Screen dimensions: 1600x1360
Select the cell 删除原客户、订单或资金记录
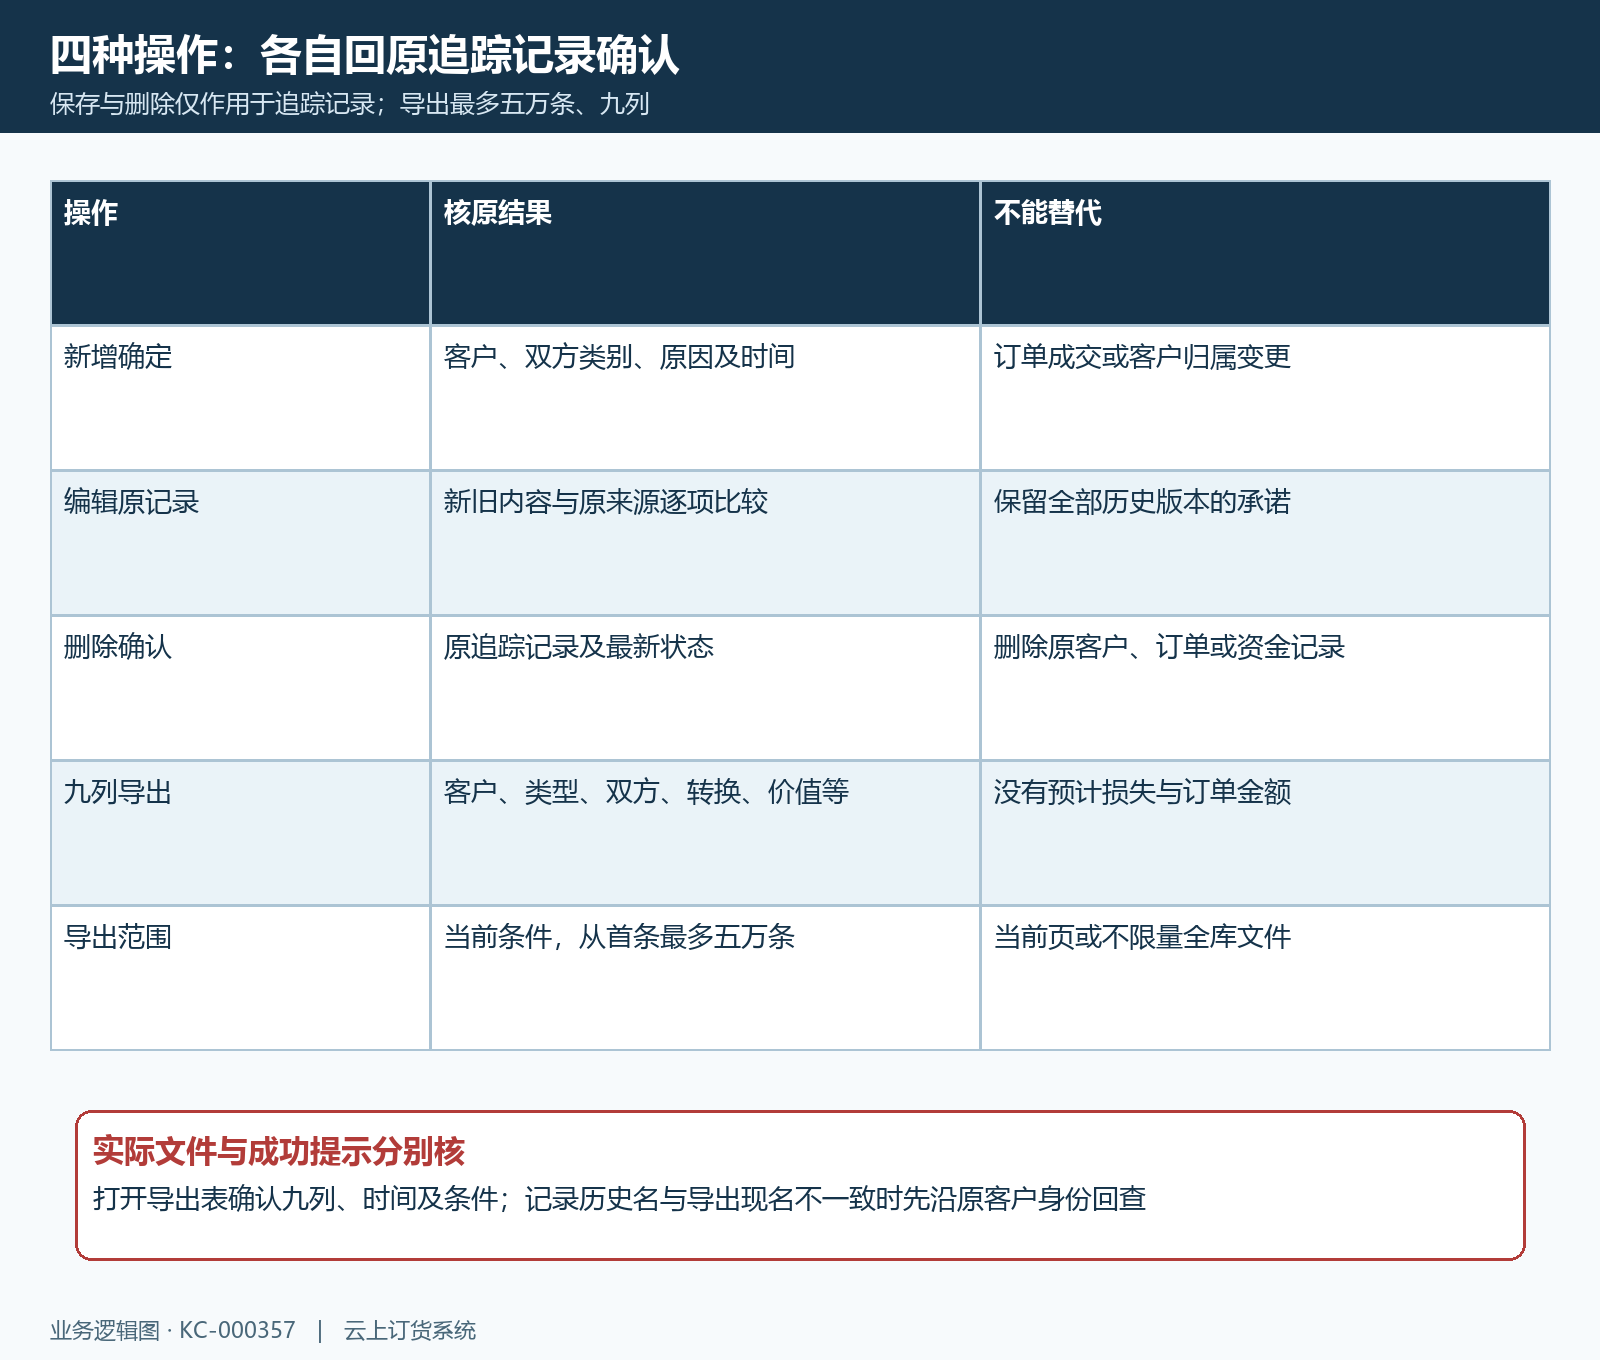[x=1265, y=688]
